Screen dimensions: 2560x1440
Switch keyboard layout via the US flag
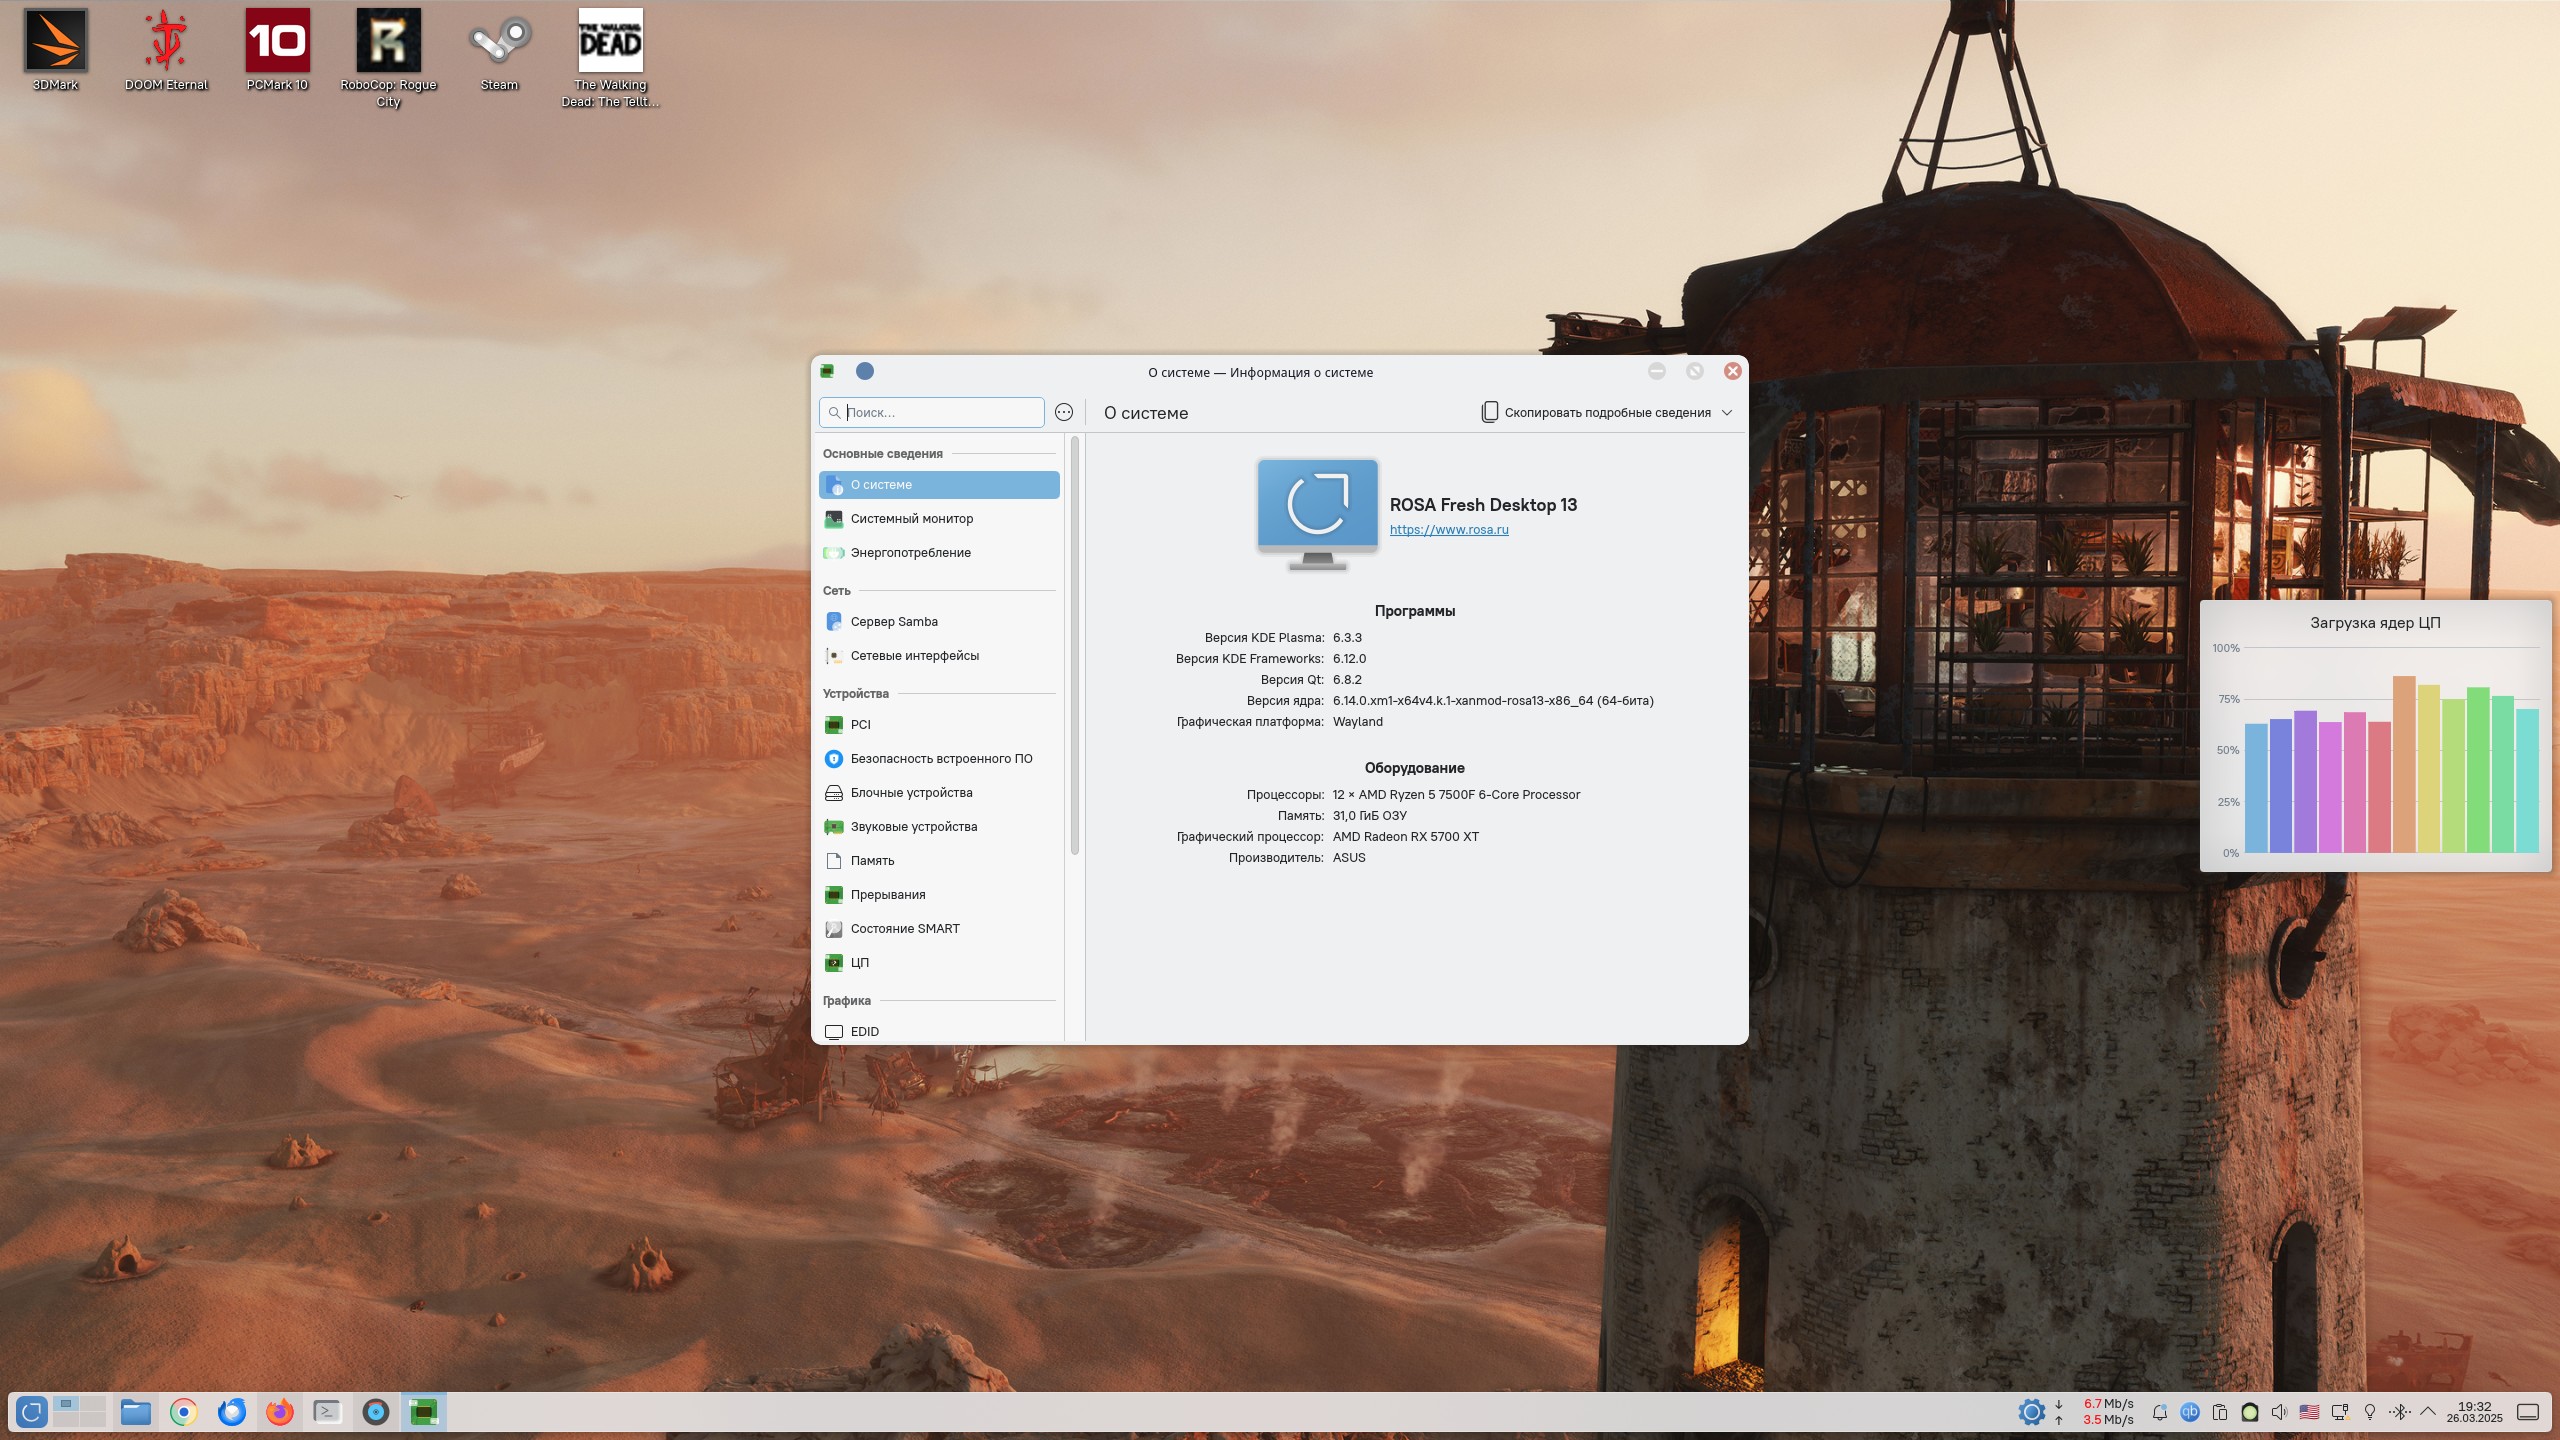point(2309,1412)
